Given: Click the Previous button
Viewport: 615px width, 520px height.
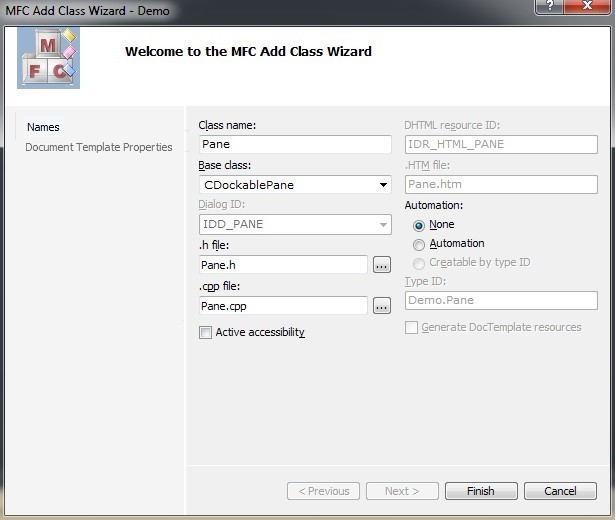Looking at the screenshot, I should 323,491.
